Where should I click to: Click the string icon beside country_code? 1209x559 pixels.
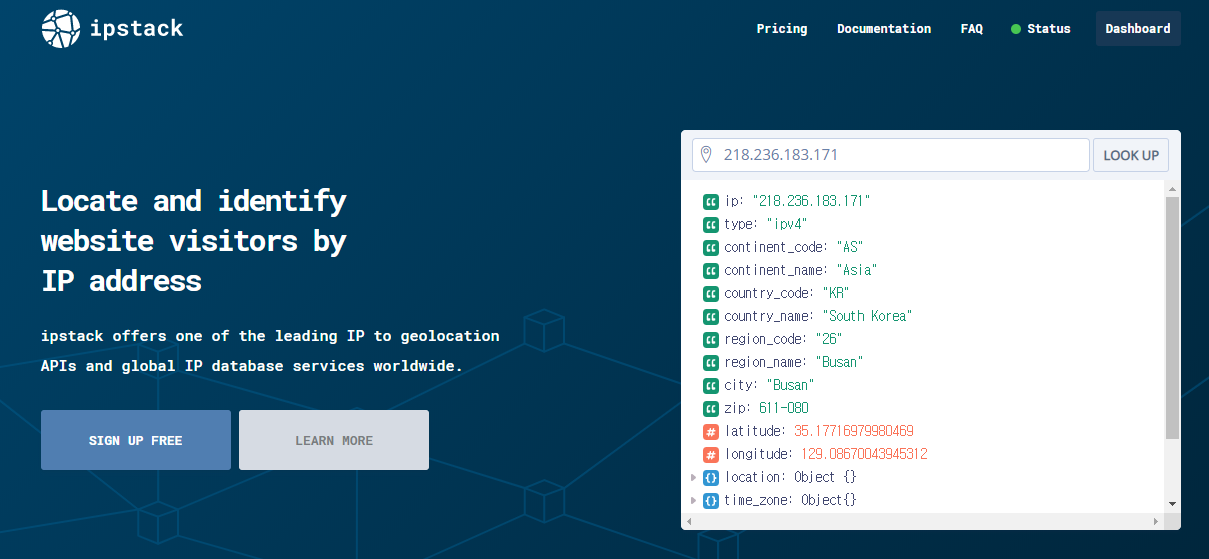coord(711,293)
